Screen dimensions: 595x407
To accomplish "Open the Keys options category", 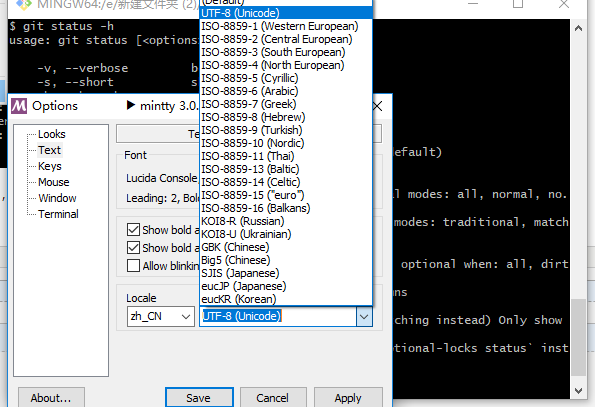I will point(50,166).
